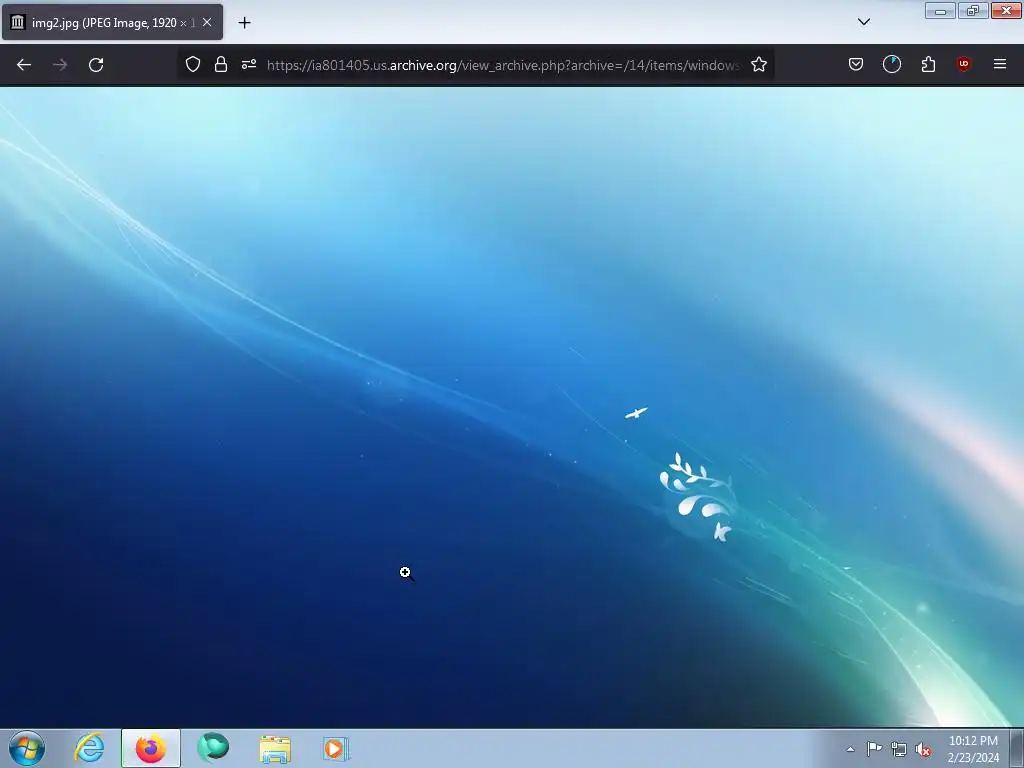Open the uBlock Origin extension popup
1024x768 pixels.
(x=963, y=64)
